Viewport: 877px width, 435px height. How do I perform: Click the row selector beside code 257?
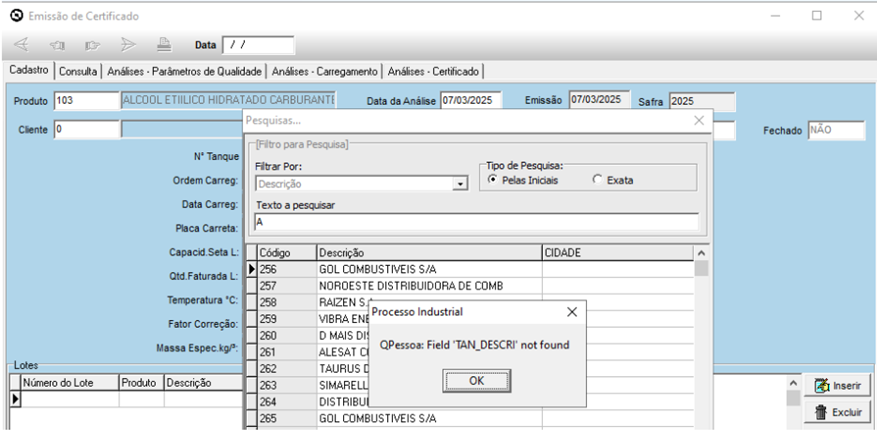click(251, 286)
